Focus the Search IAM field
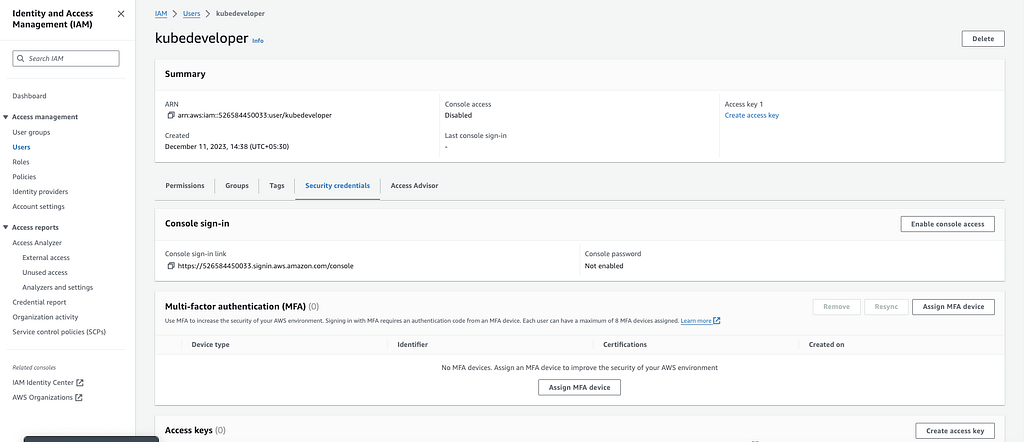This screenshot has width=1024, height=442. click(66, 59)
